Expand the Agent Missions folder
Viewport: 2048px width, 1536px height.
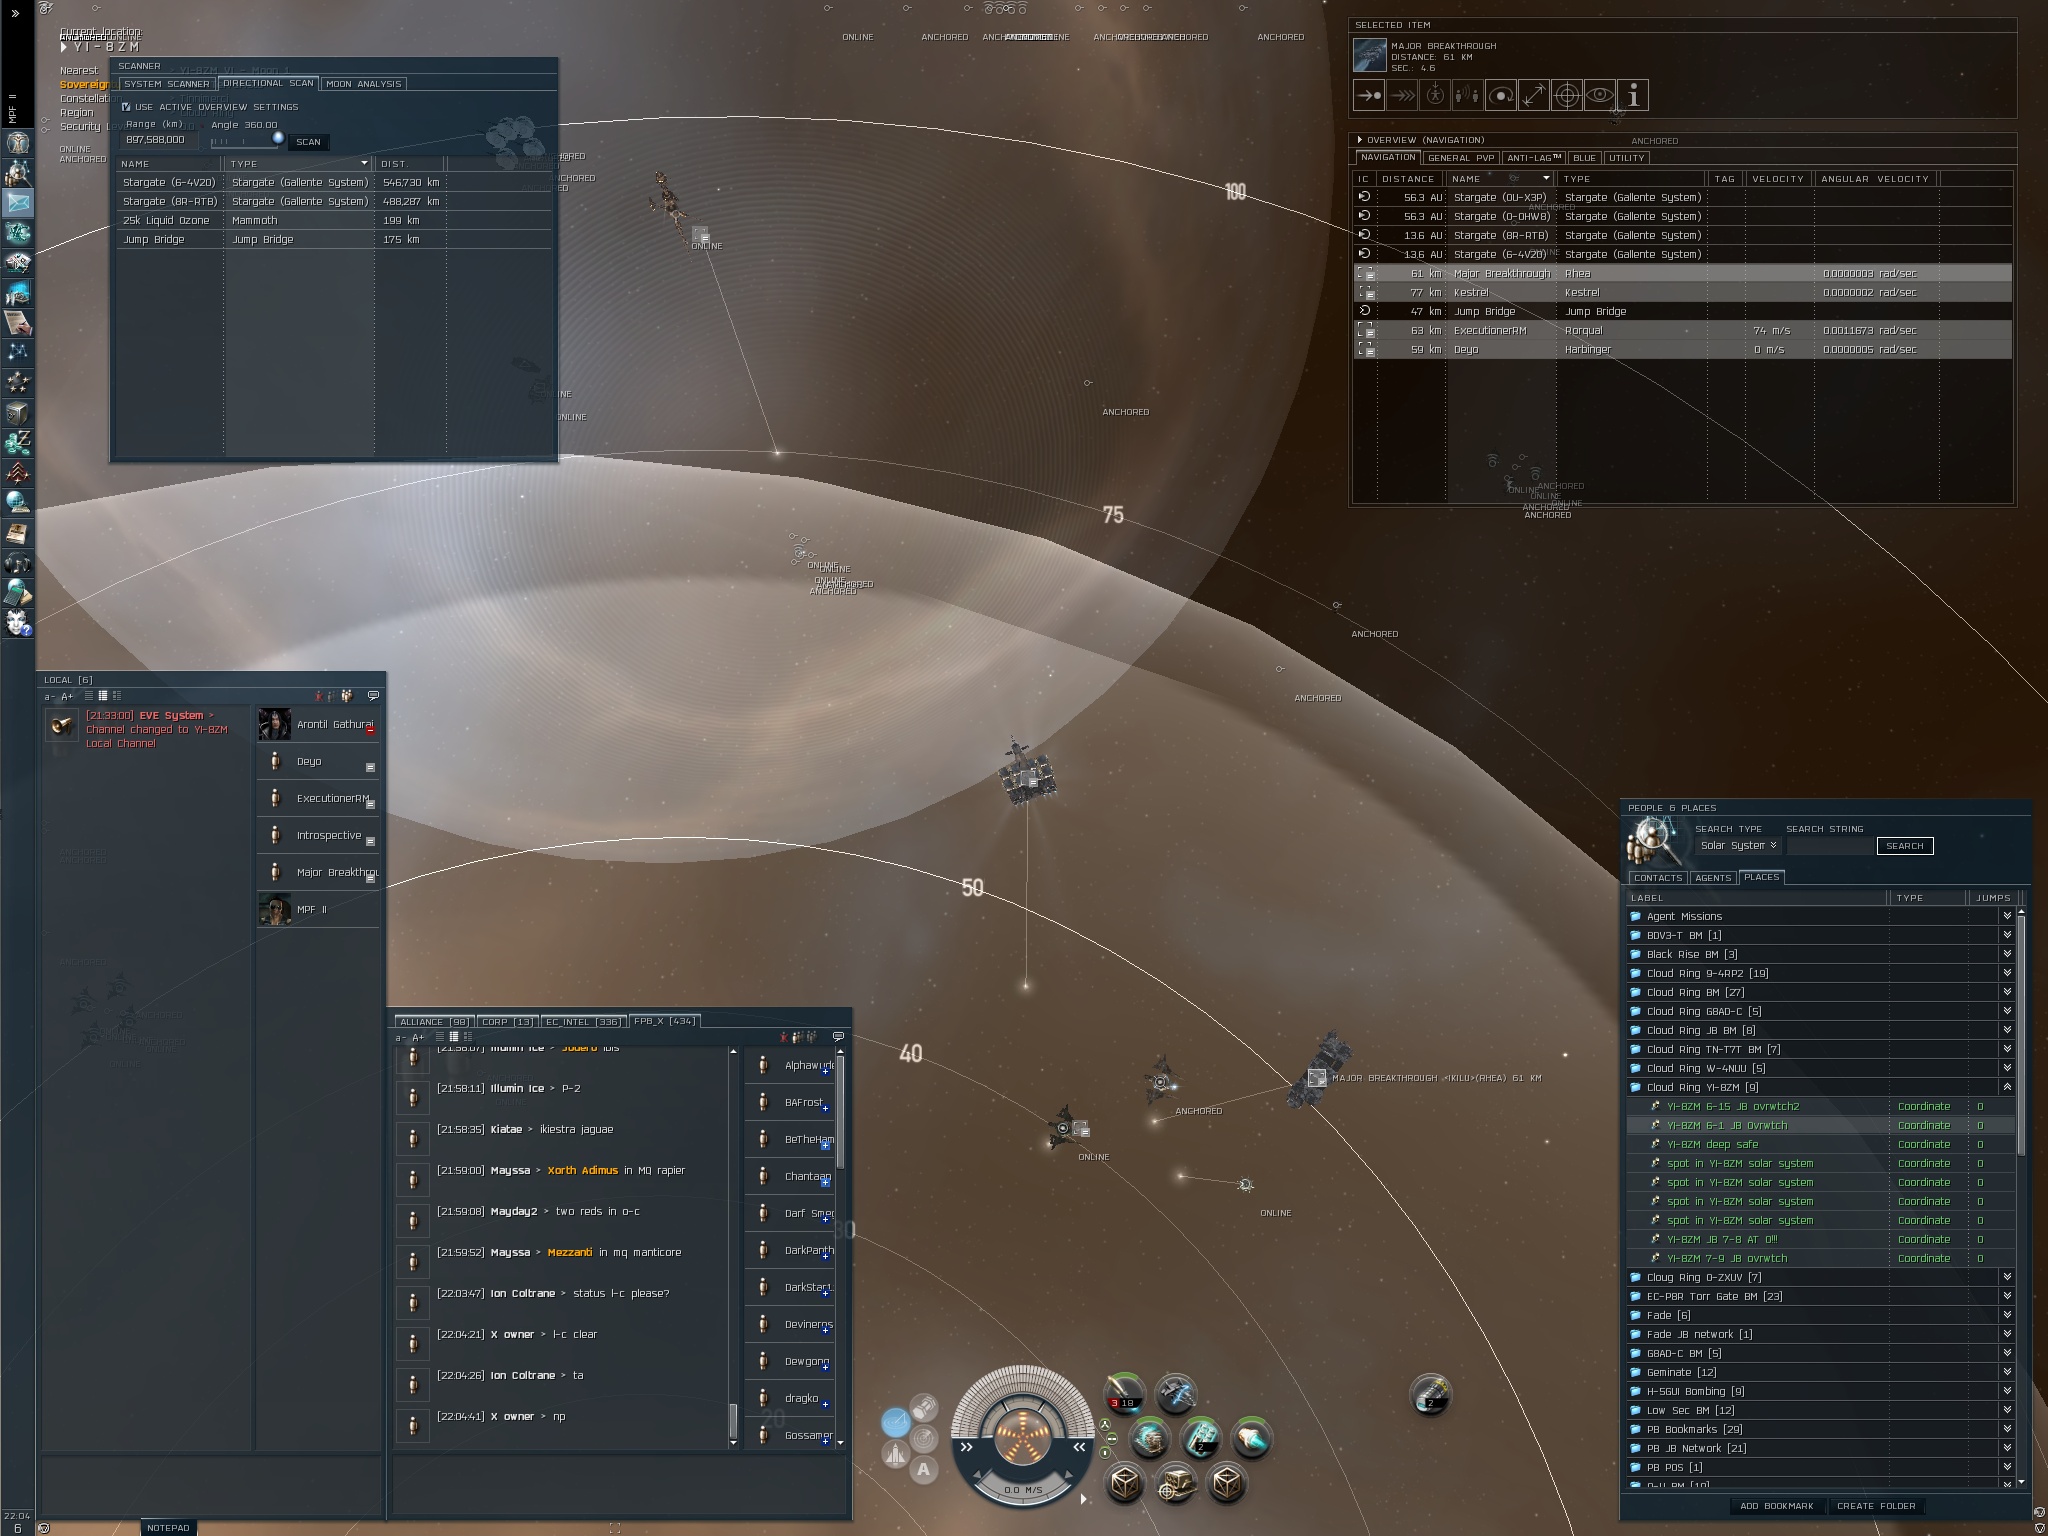2006,916
